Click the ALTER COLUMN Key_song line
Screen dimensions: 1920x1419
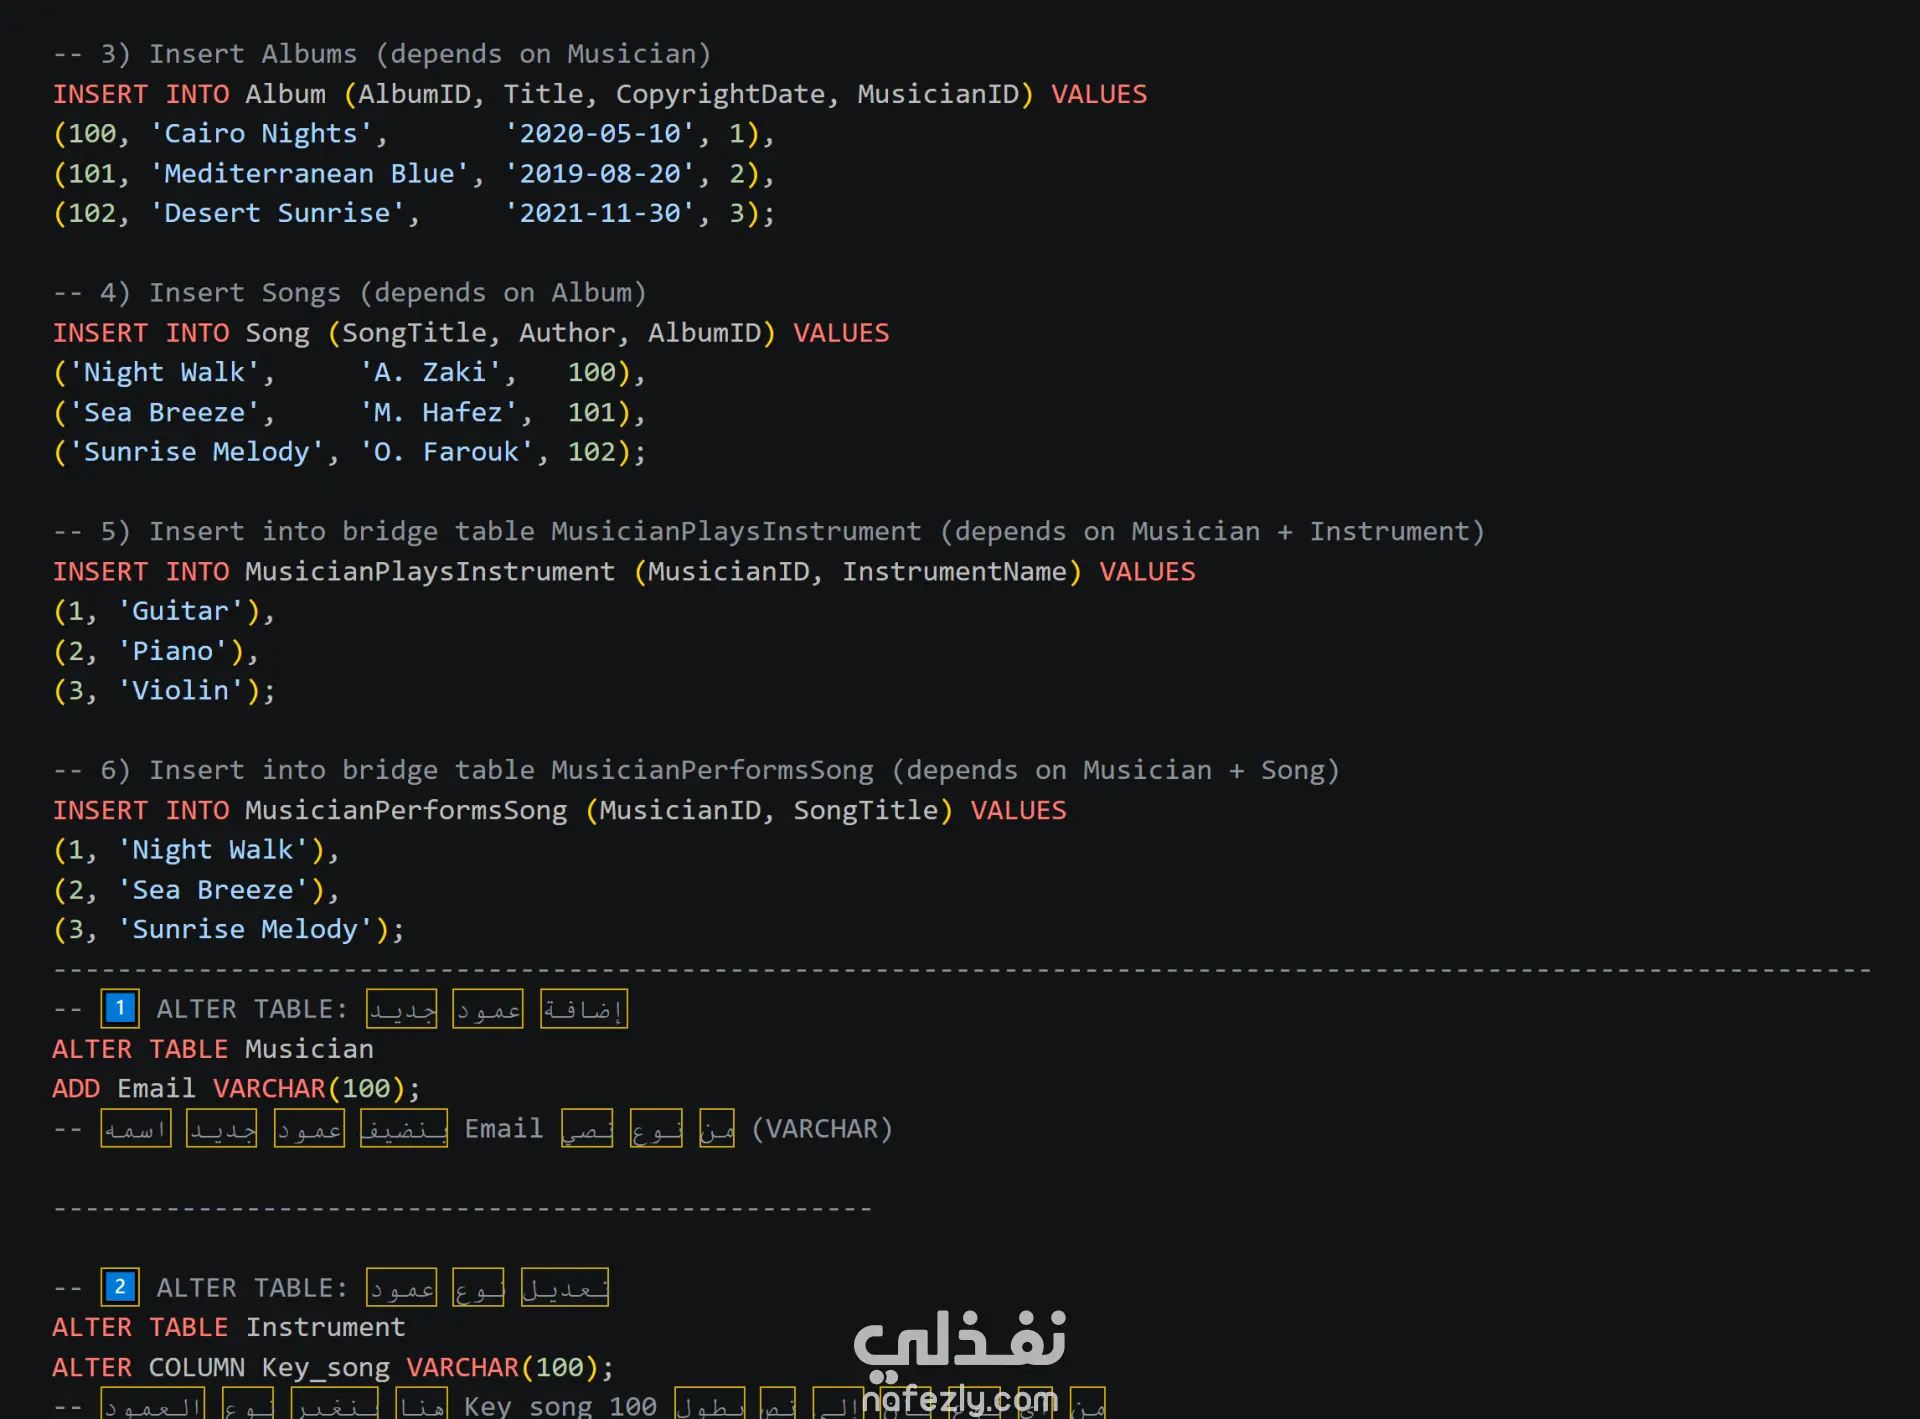[332, 1367]
